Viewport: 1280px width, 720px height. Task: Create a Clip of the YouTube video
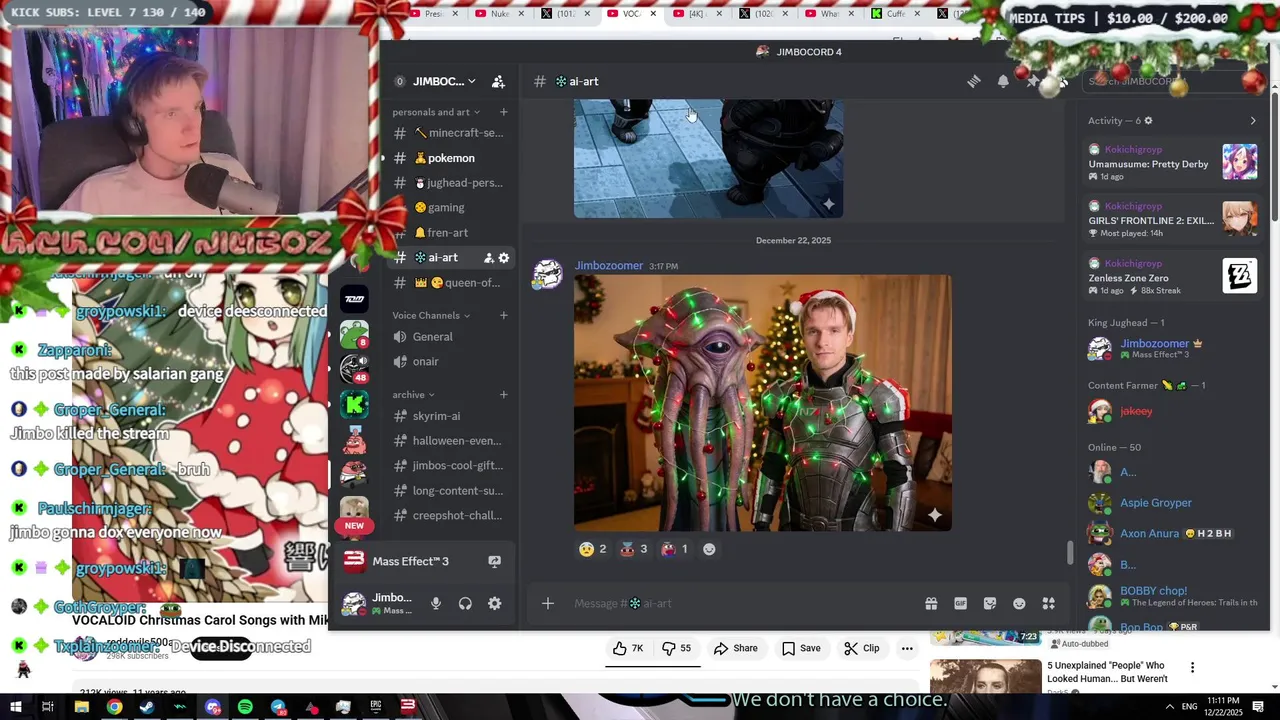861,648
